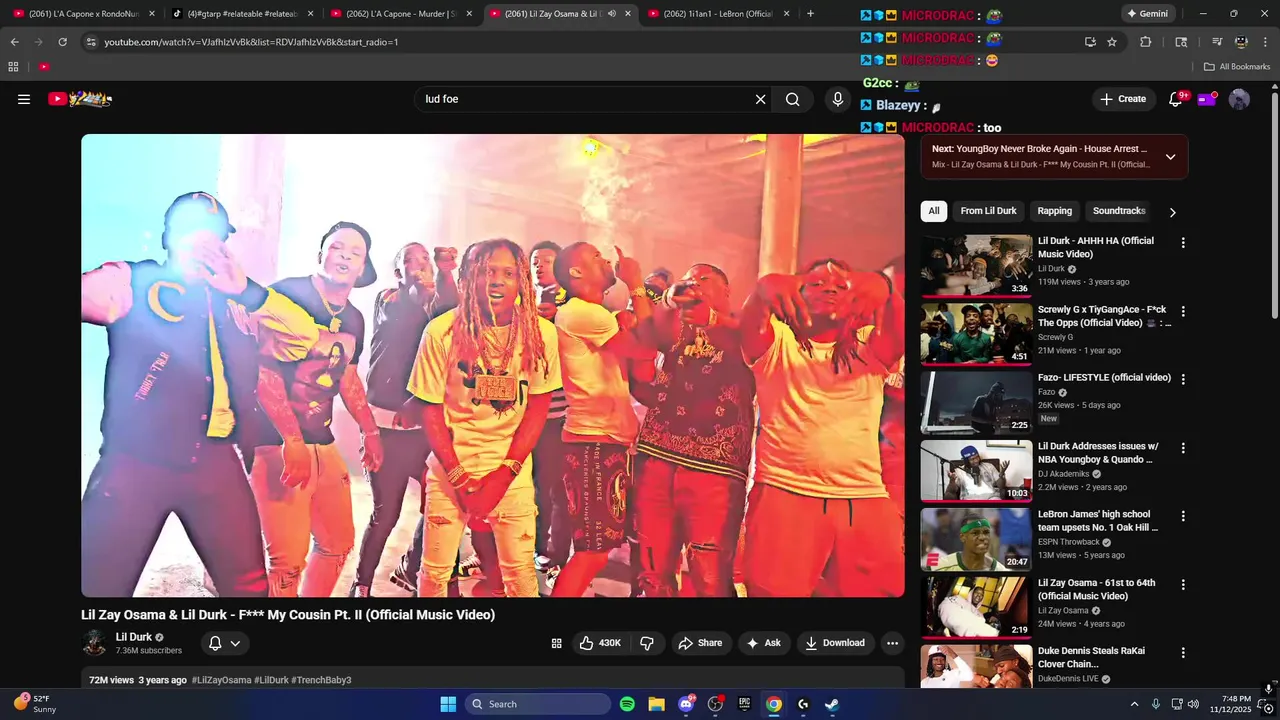Open options for Lil Durk Addresses issues video
This screenshot has width=1280, height=720.
tap(1183, 448)
